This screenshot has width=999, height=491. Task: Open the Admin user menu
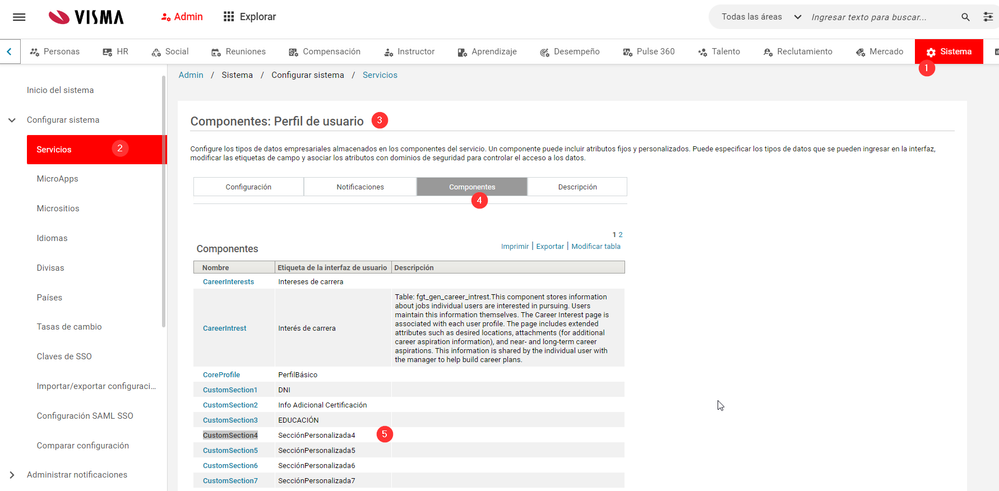tap(181, 17)
